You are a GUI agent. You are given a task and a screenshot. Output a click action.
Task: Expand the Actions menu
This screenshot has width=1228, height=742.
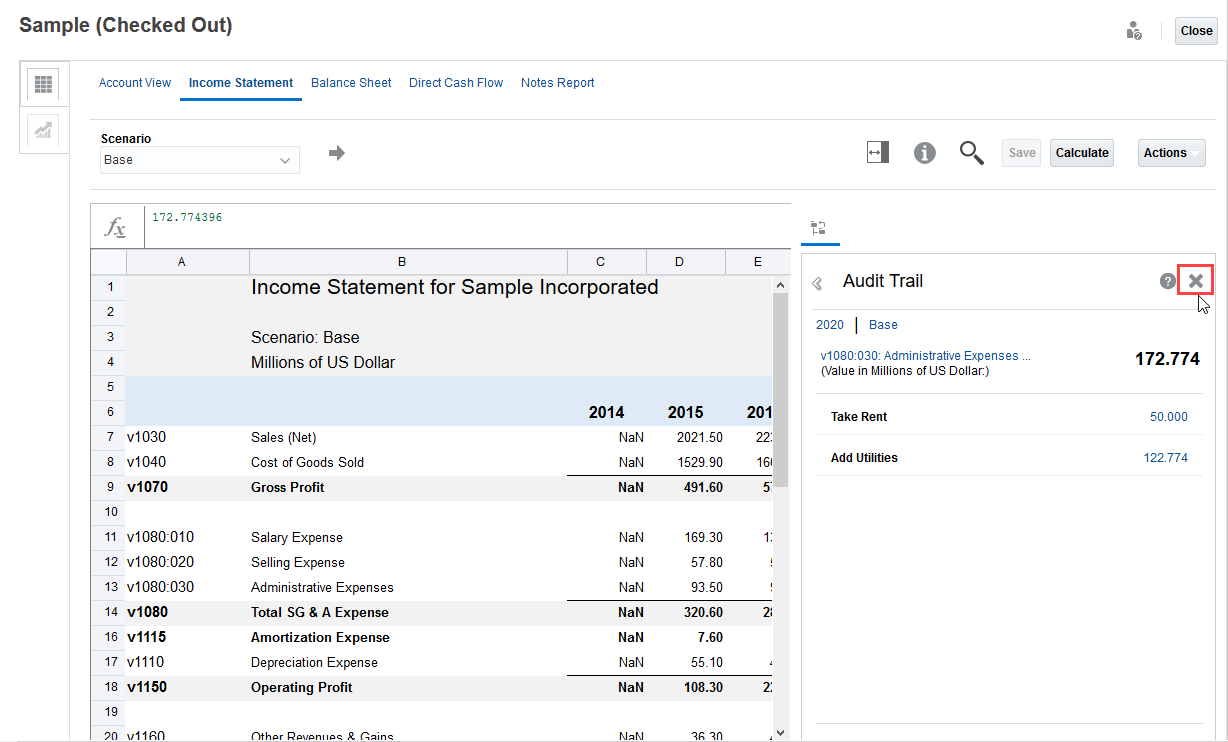tap(1171, 153)
